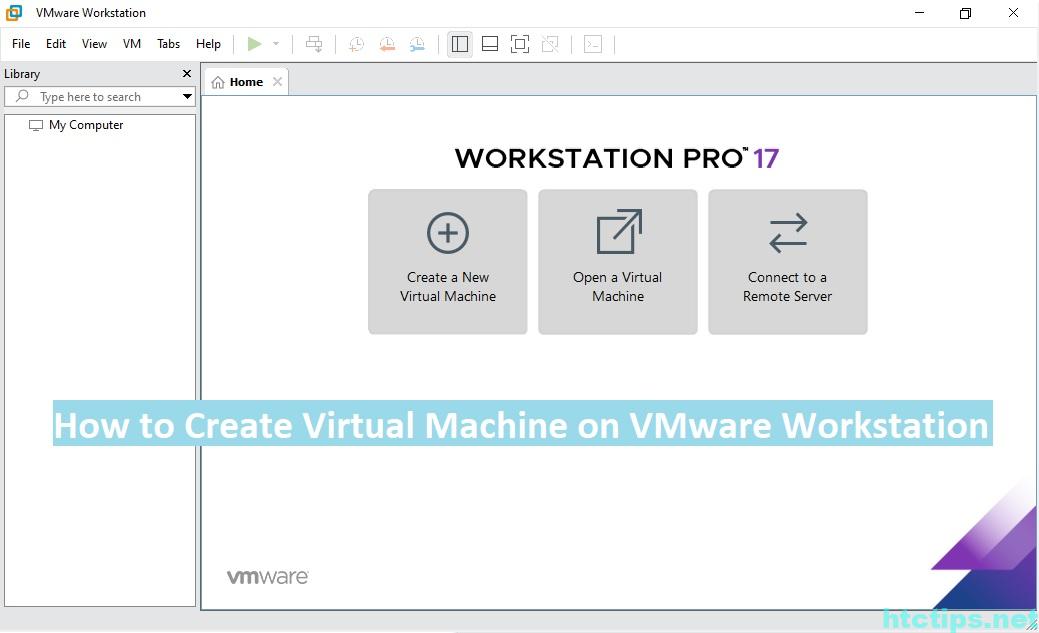
Task: Open the VM menu
Action: pyautogui.click(x=132, y=44)
